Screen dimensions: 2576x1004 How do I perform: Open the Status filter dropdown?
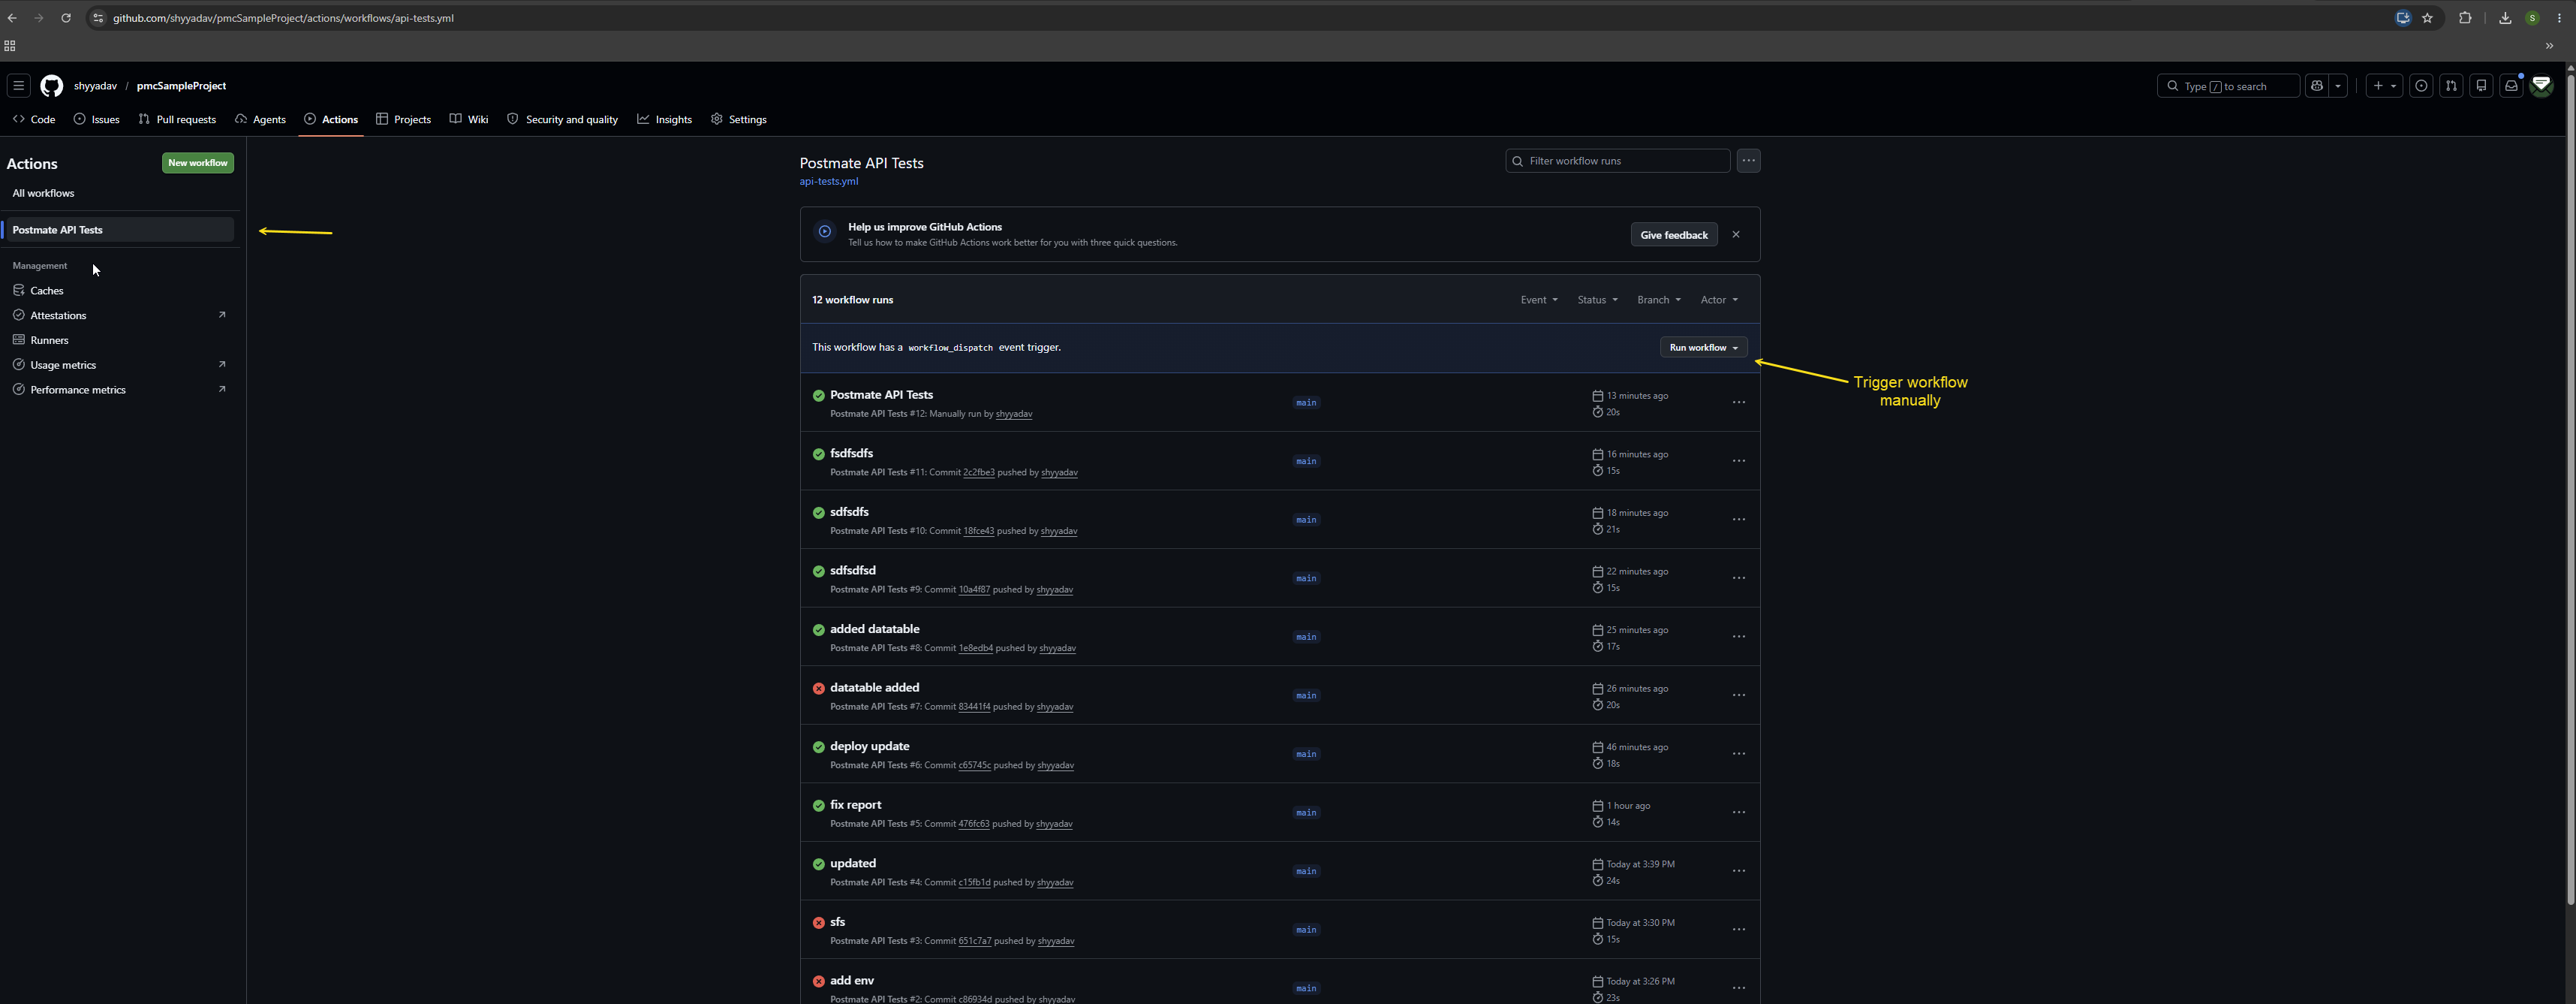point(1597,300)
